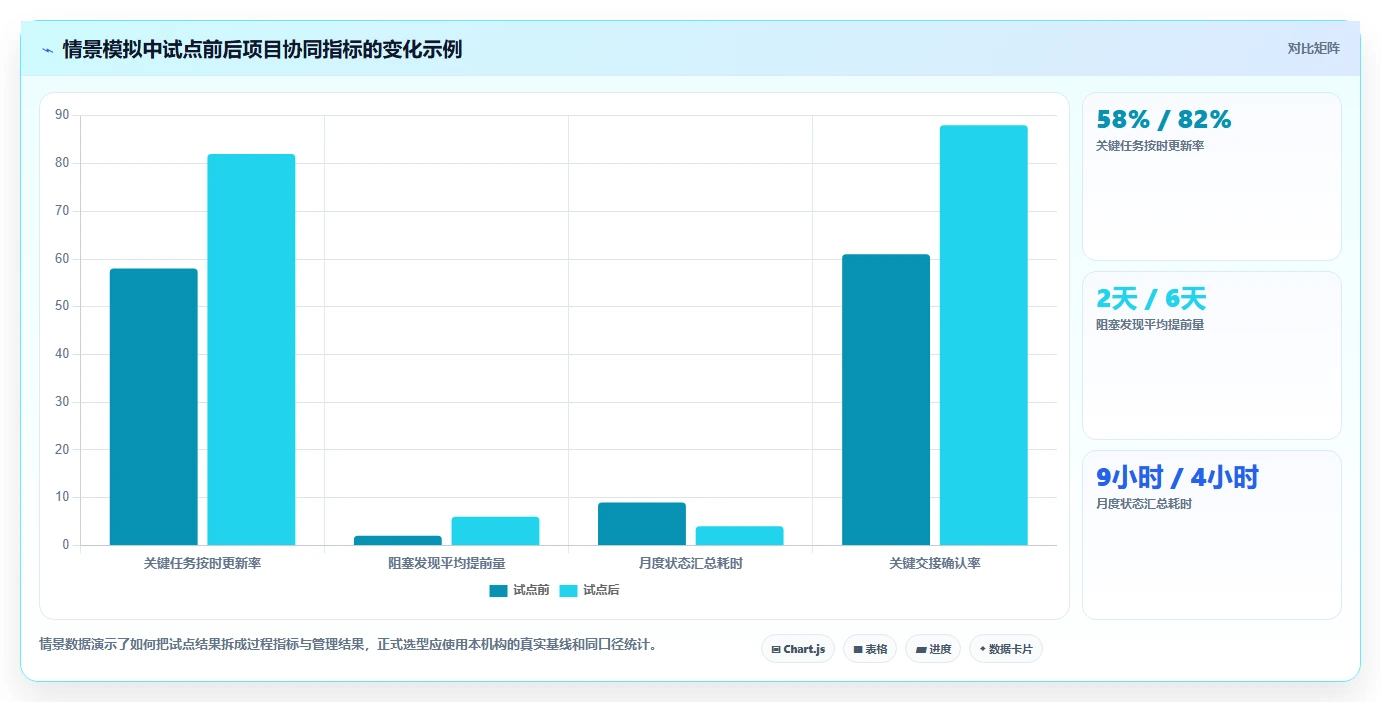Click the 50 y-axis tick label
The image size is (1381, 702).
pos(62,306)
